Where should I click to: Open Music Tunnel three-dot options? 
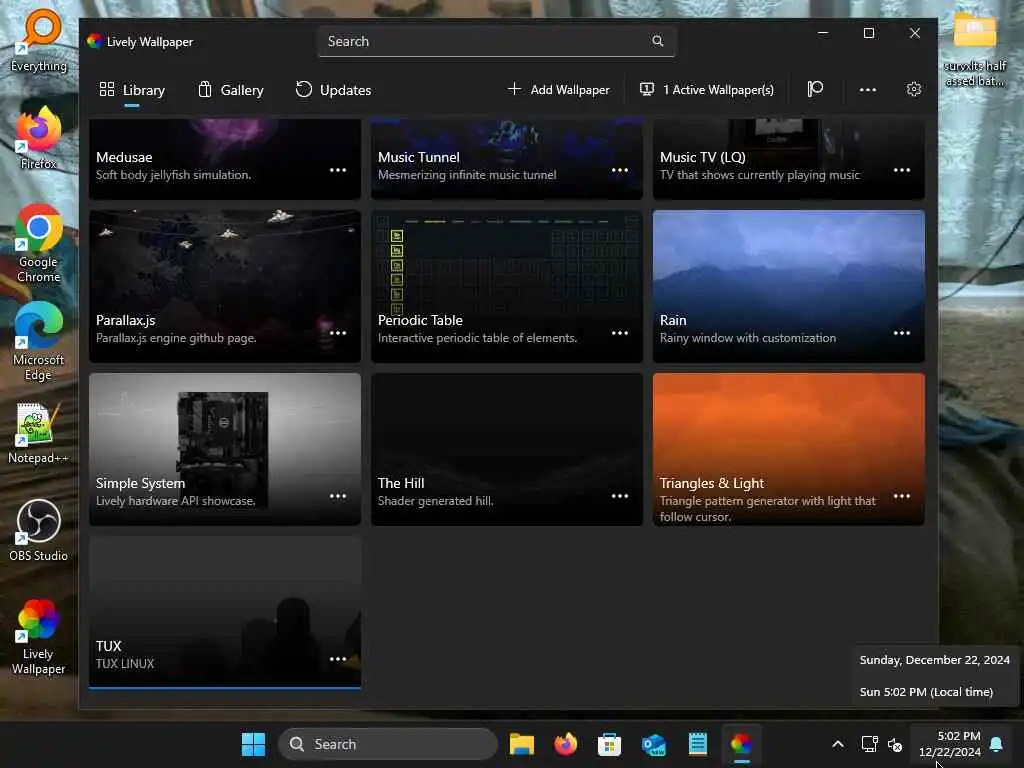[620, 170]
